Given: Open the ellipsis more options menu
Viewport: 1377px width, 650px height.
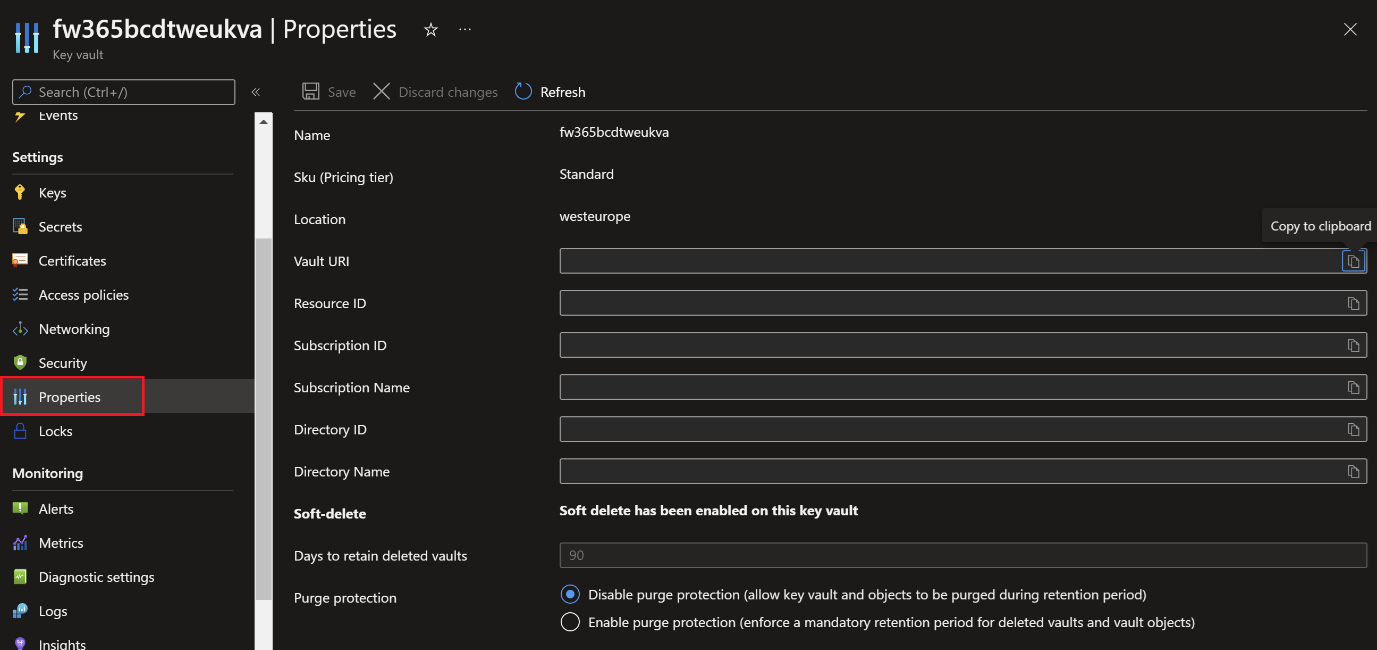Looking at the screenshot, I should pyautogui.click(x=465, y=30).
